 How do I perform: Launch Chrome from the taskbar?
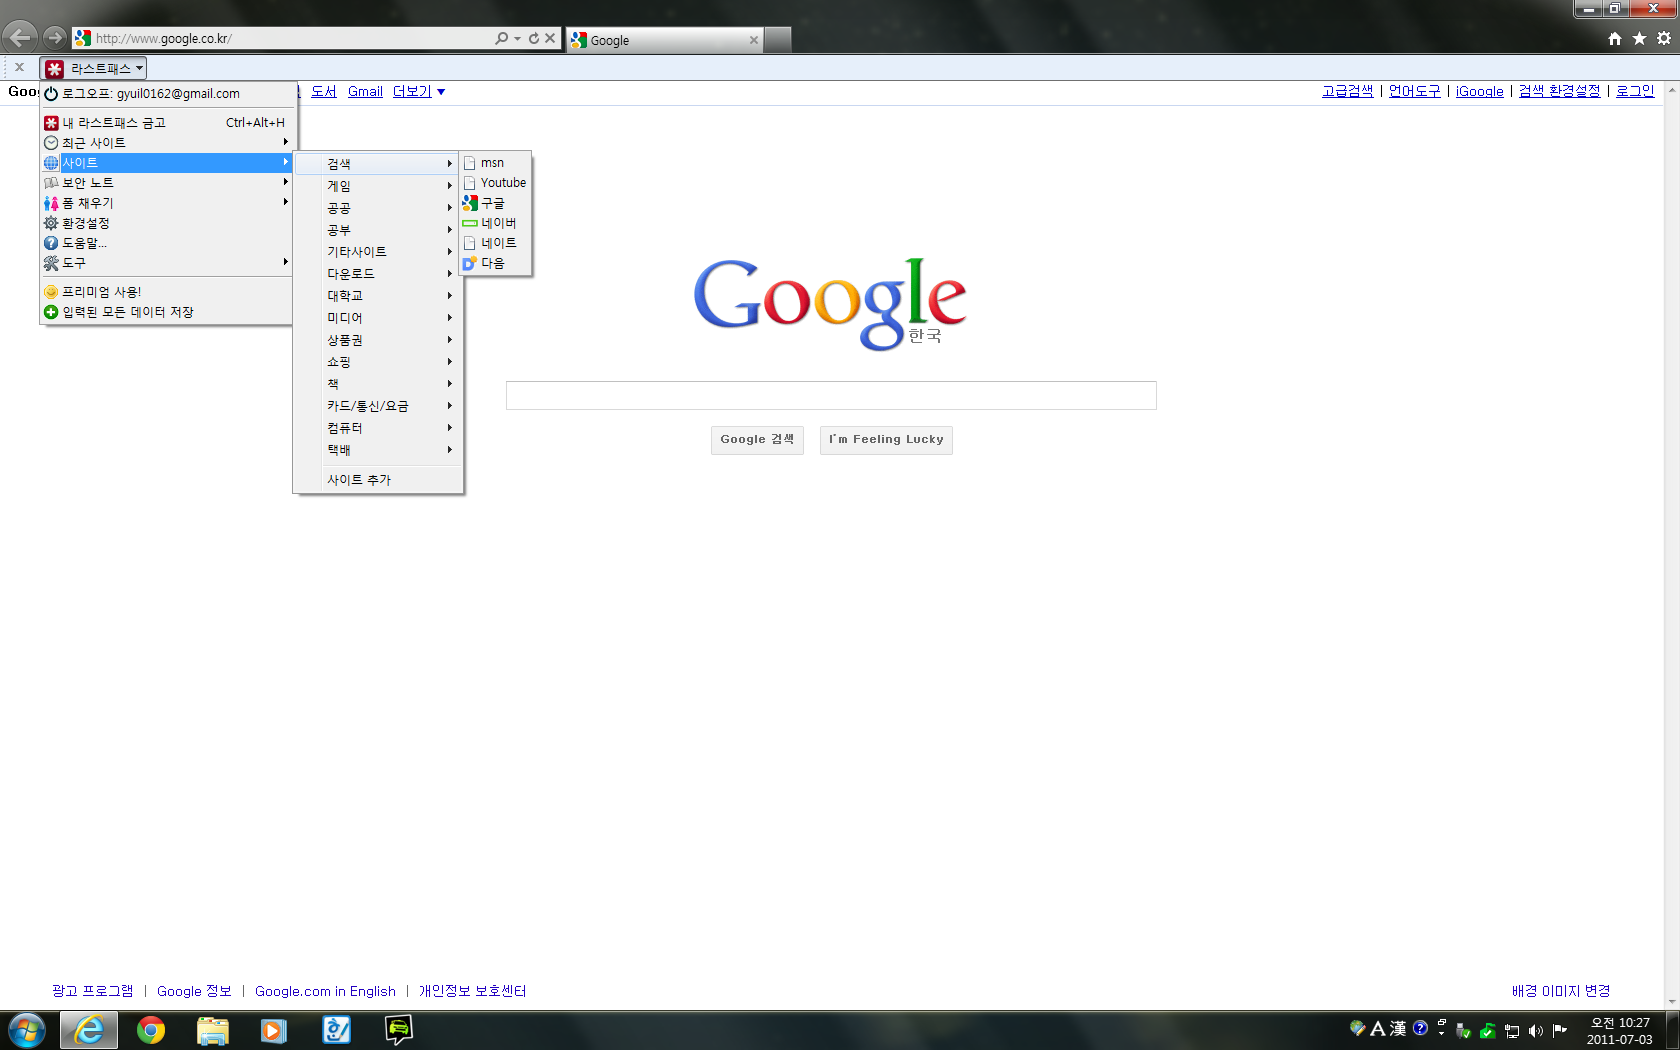(151, 1030)
